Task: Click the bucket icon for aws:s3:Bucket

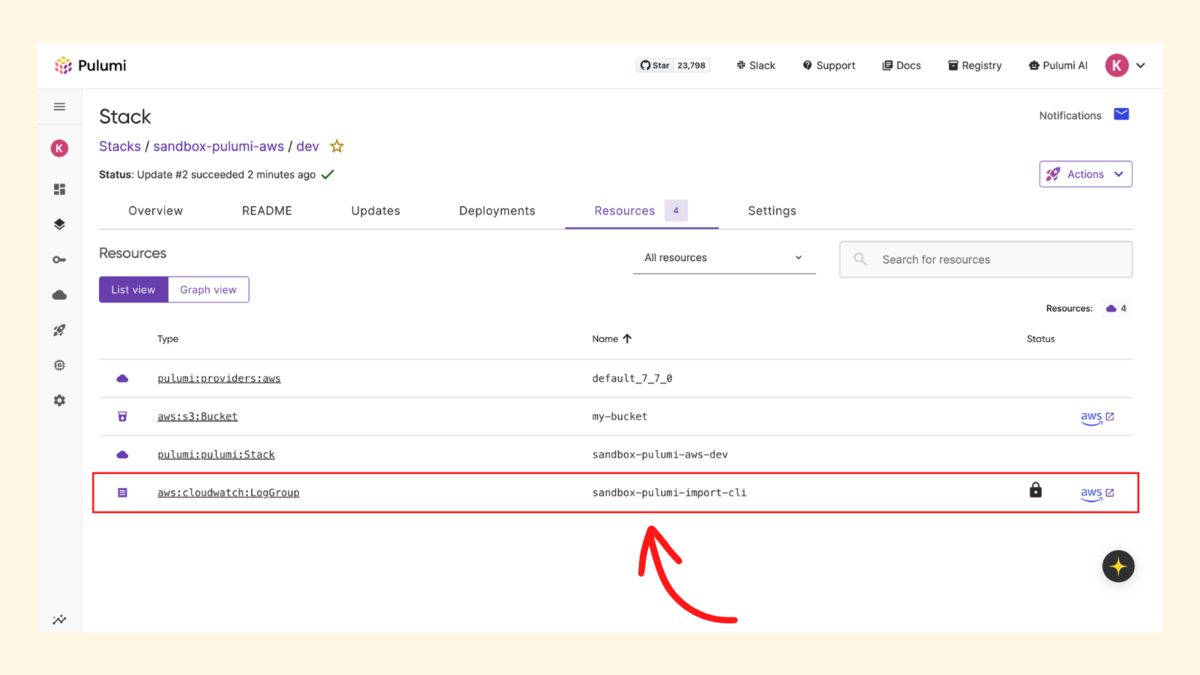Action: tap(123, 417)
